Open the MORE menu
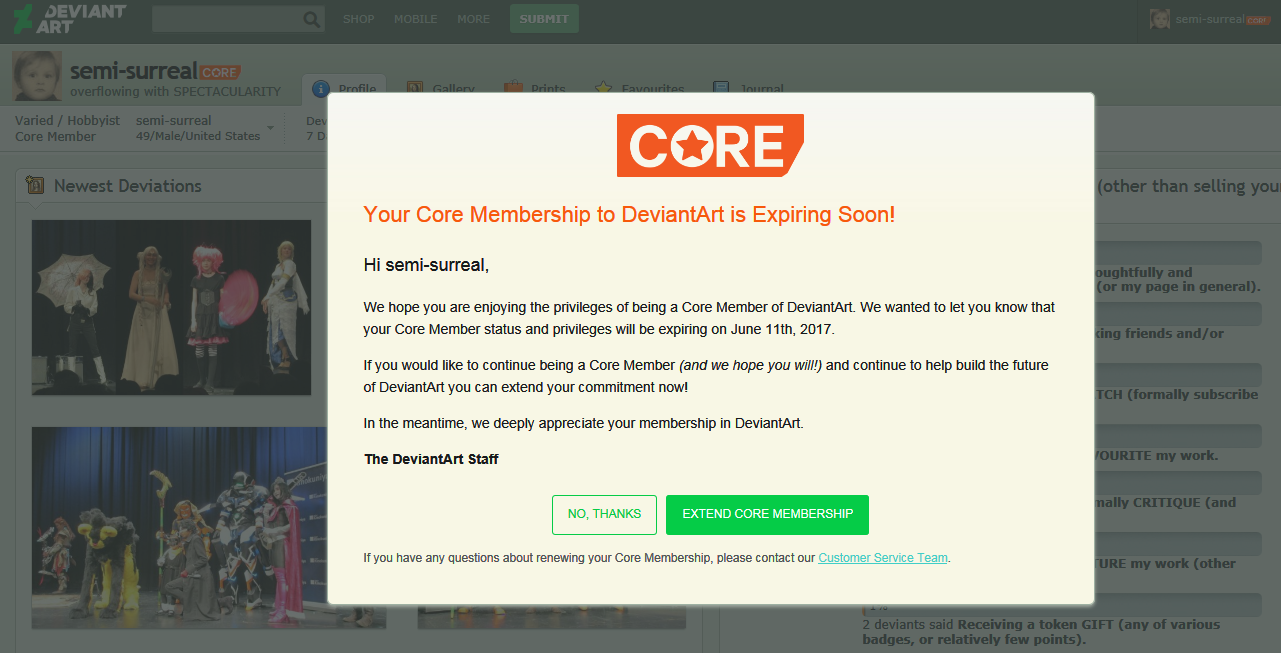 point(474,19)
